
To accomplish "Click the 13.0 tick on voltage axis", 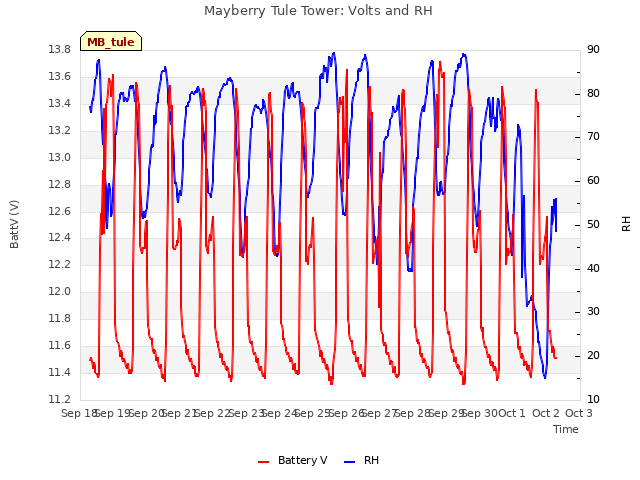I will [60, 157].
